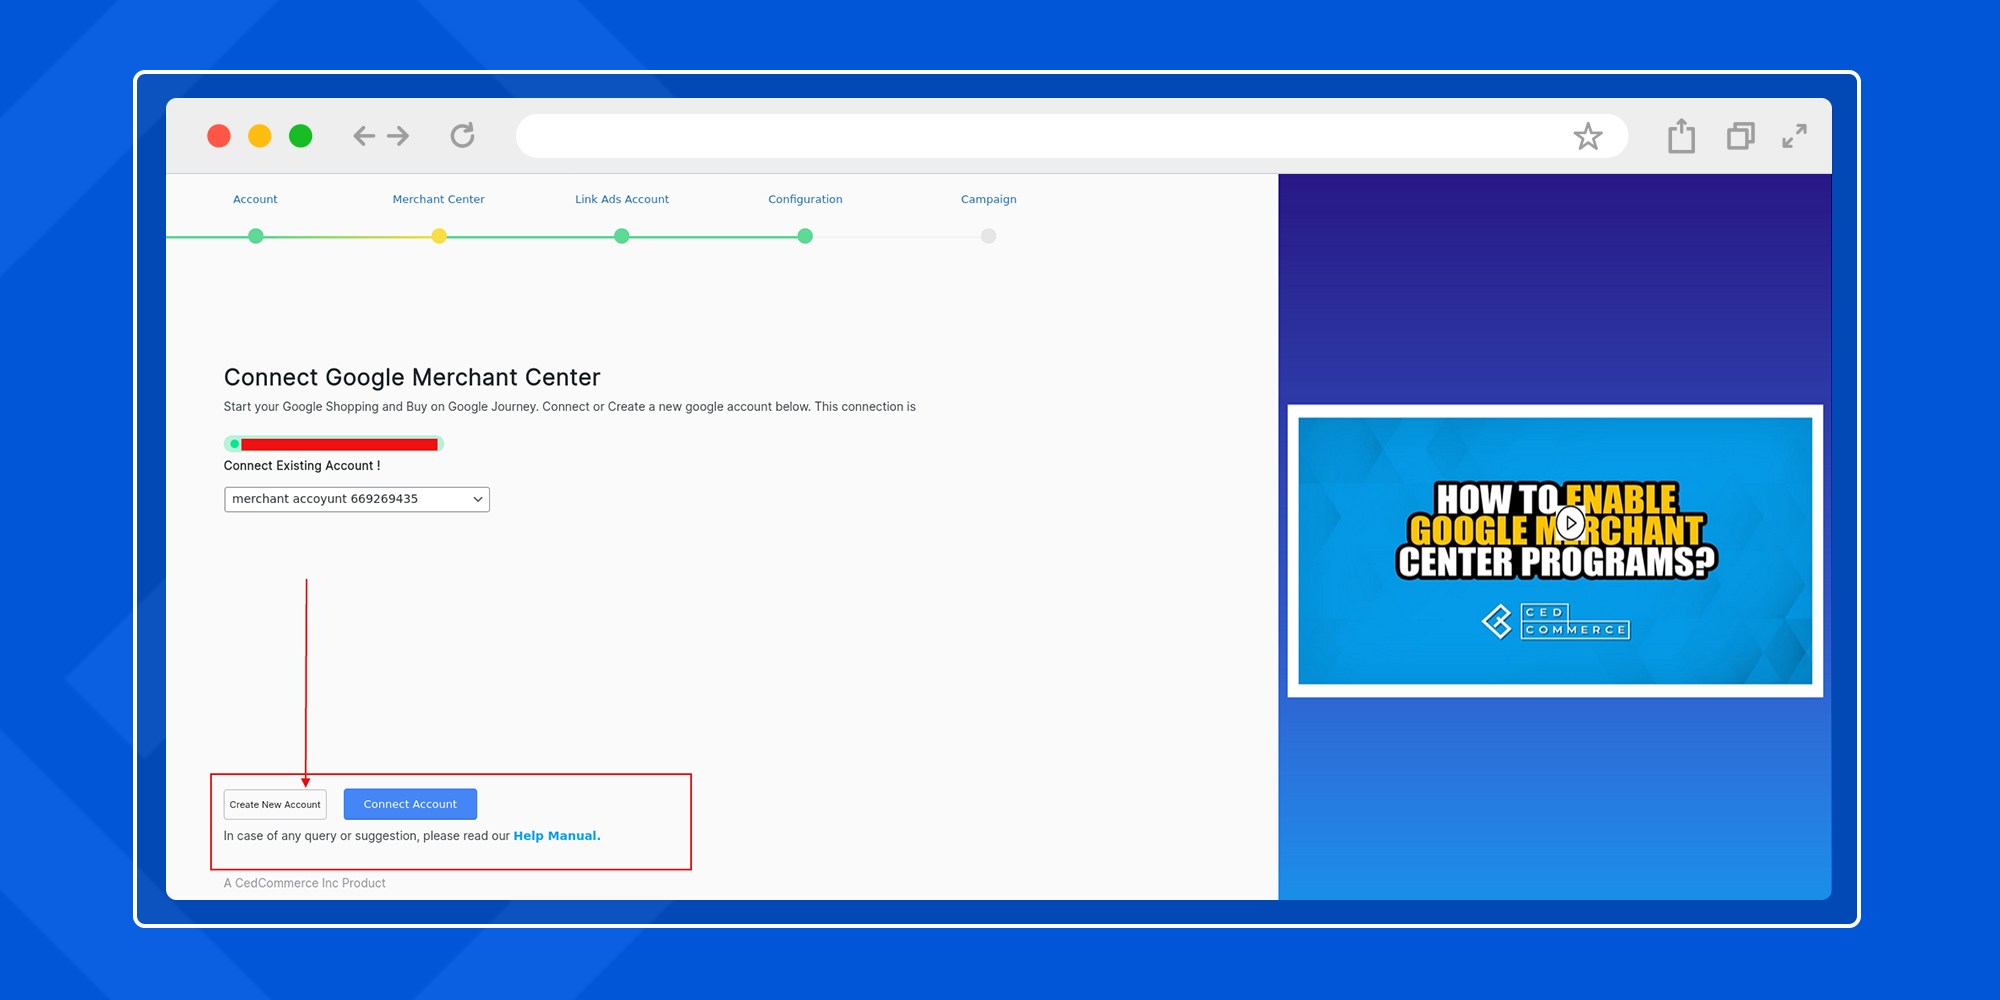Image resolution: width=2000 pixels, height=1000 pixels.
Task: Expand the browser to fullscreen
Action: (x=1795, y=136)
